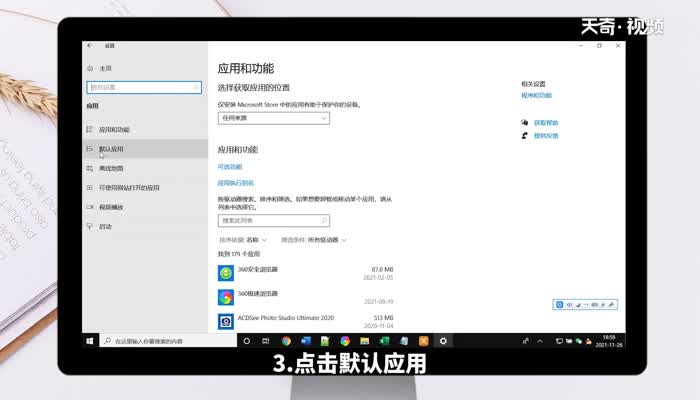Click the Settings gear on taskbar
The width and height of the screenshot is (700, 400).
[443, 341]
